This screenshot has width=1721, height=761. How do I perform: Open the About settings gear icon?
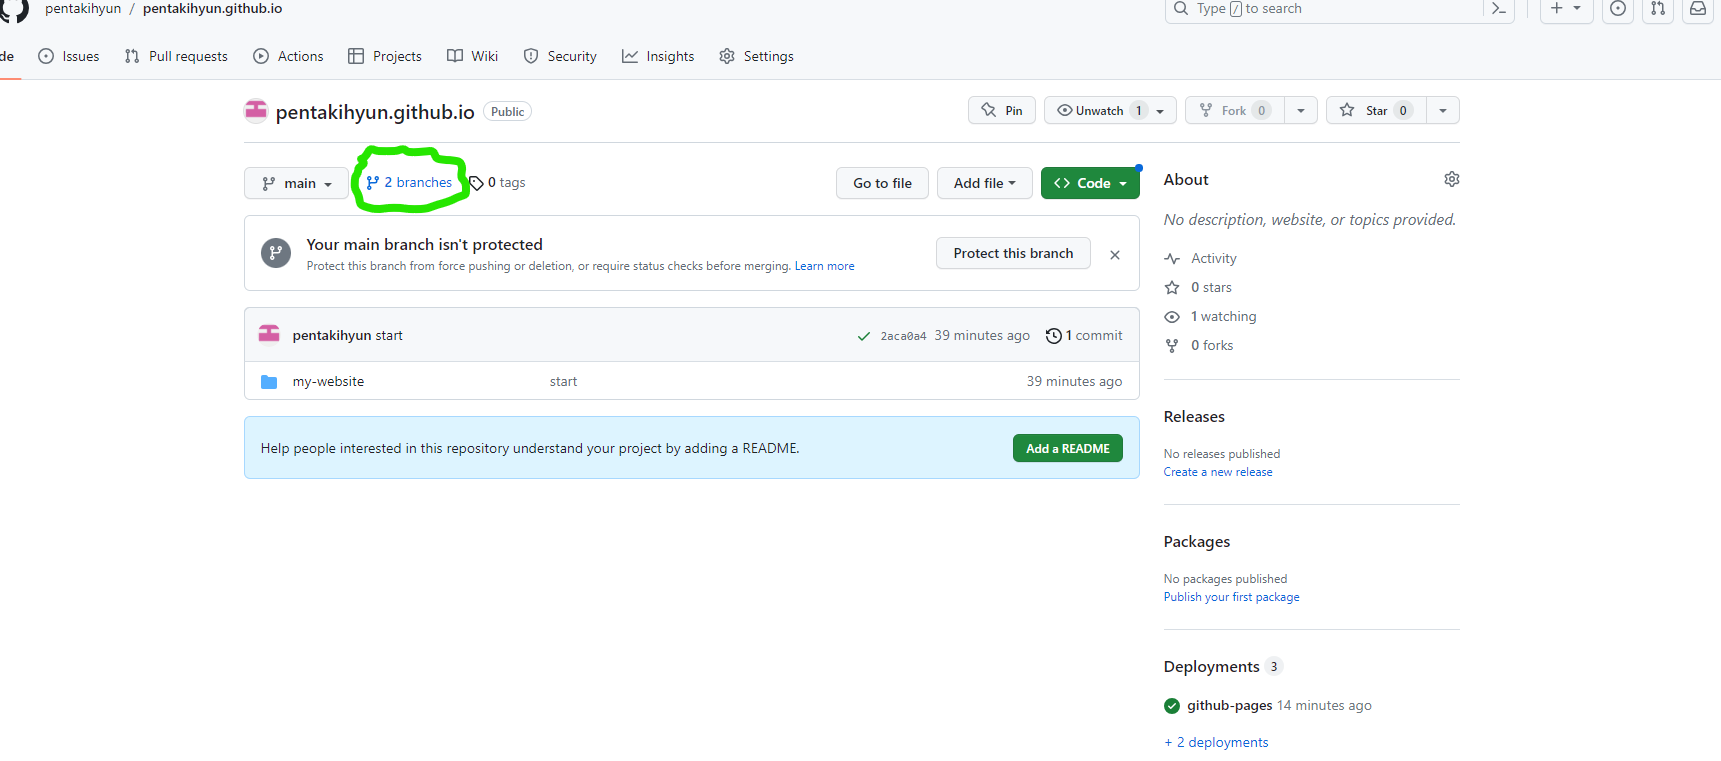[1452, 179]
